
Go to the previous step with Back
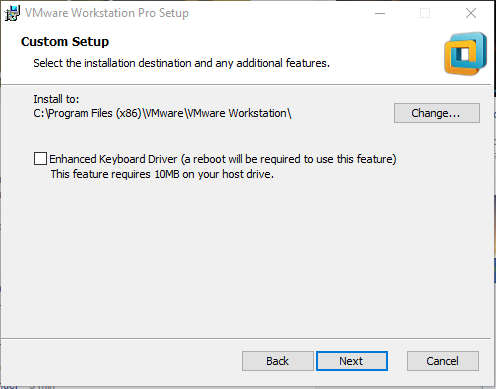(277, 361)
